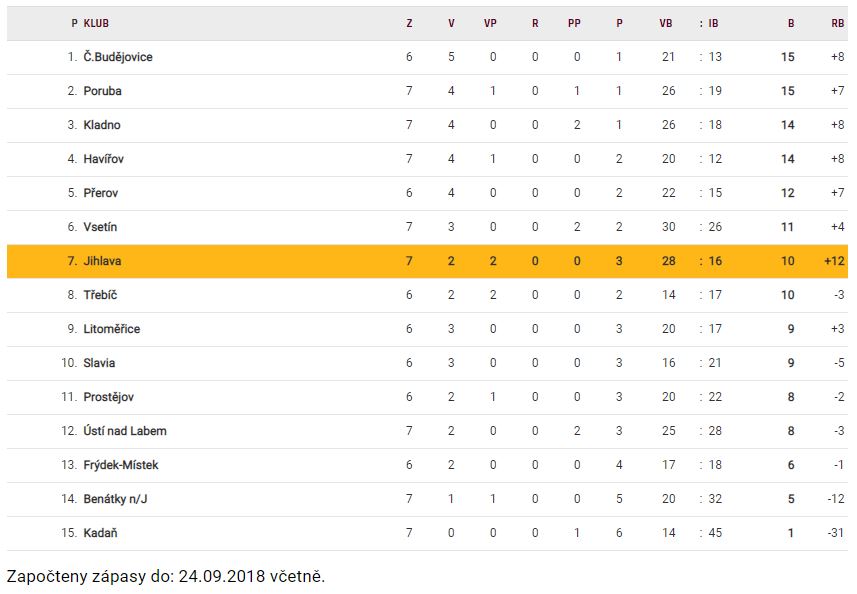Viewport: 857px width, 594px height.
Task: Click the VB column header
Action: click(x=666, y=23)
